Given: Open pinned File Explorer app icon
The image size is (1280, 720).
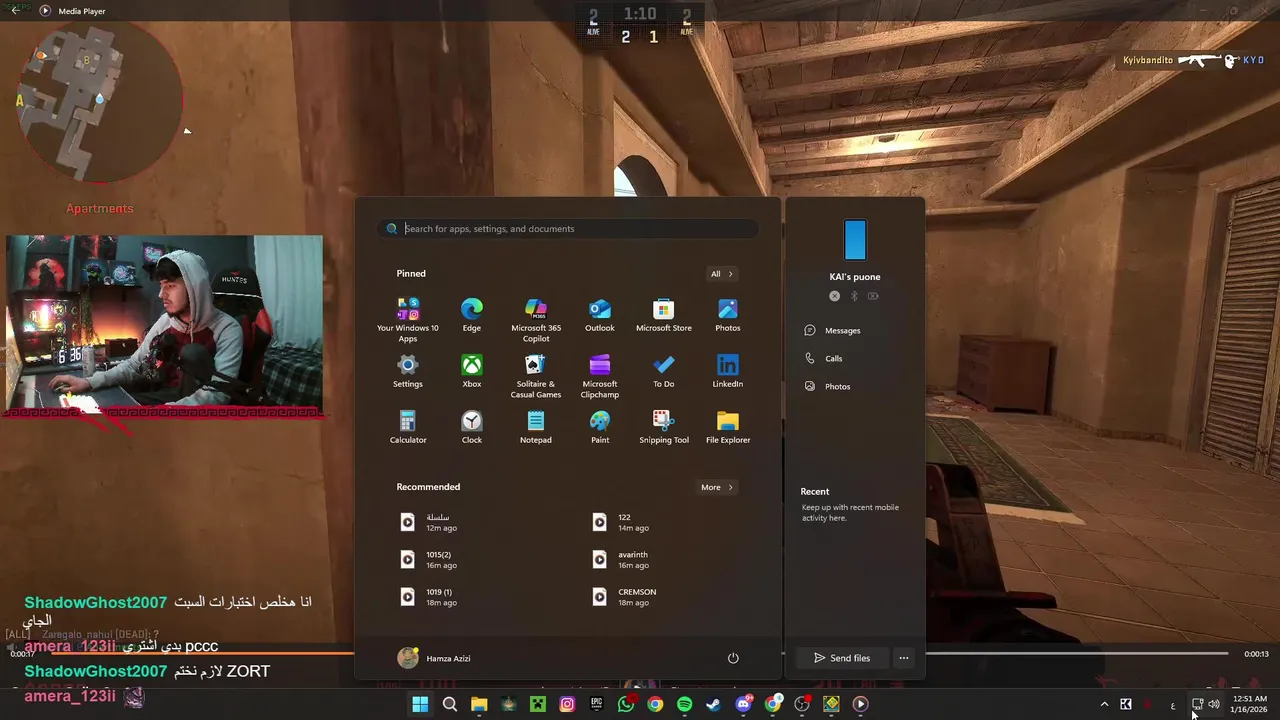Looking at the screenshot, I should (728, 427).
